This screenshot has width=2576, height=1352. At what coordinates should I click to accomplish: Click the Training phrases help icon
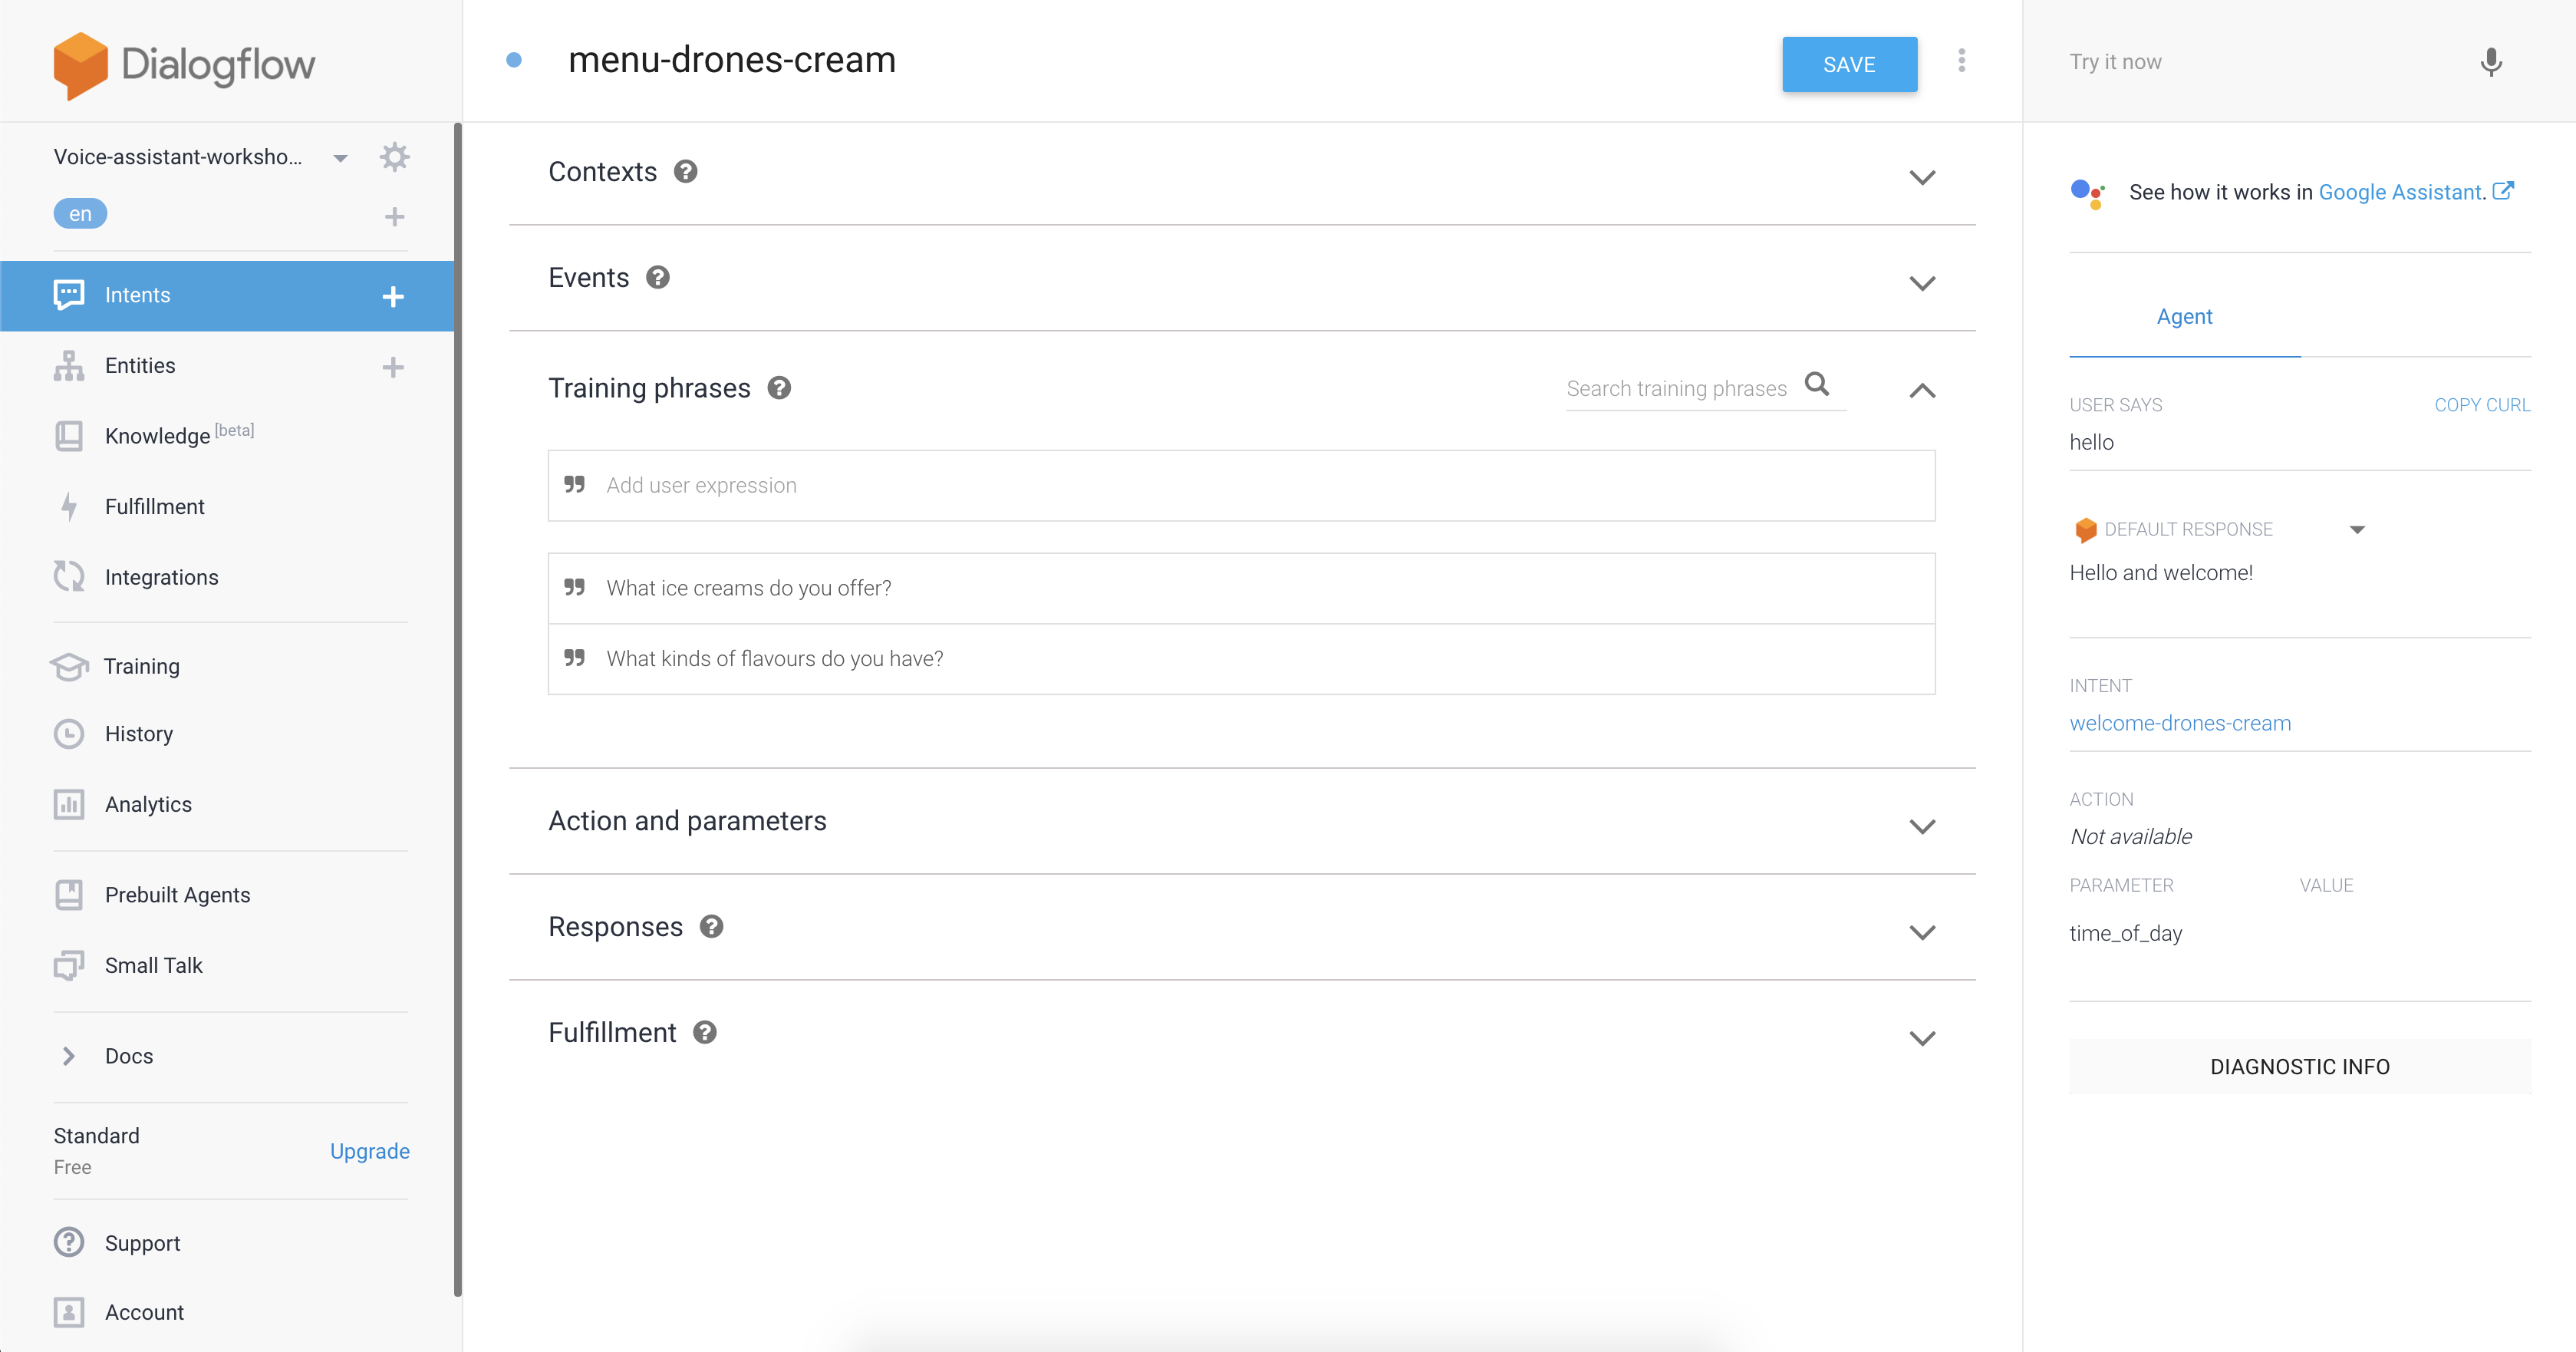tap(780, 388)
